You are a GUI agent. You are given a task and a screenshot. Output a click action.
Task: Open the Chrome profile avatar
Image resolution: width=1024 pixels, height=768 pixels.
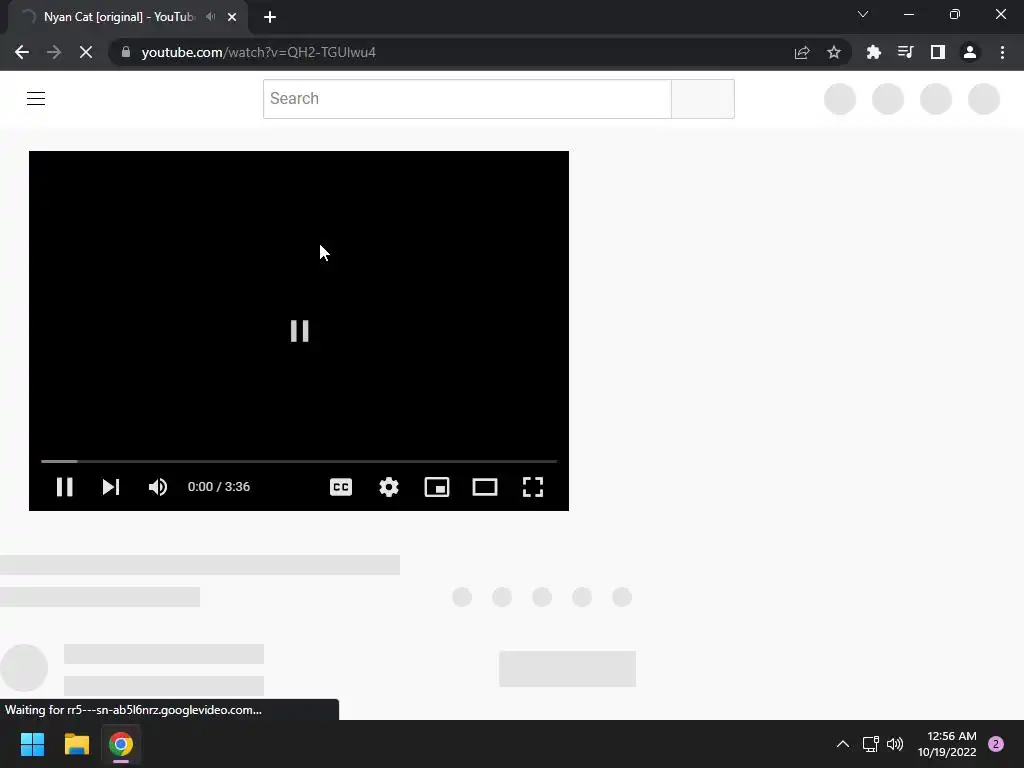(970, 52)
